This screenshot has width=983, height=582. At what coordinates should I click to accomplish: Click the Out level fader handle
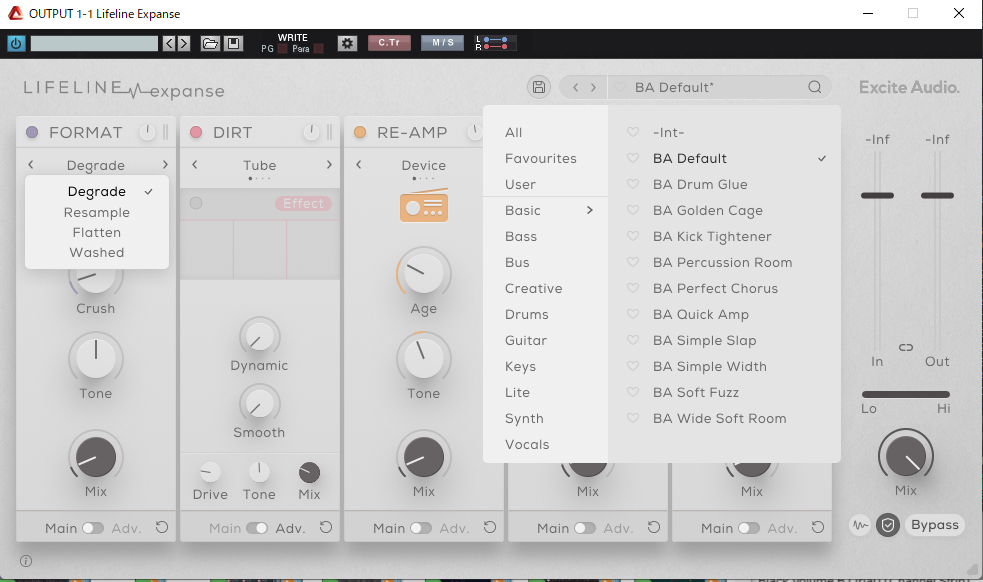(937, 196)
